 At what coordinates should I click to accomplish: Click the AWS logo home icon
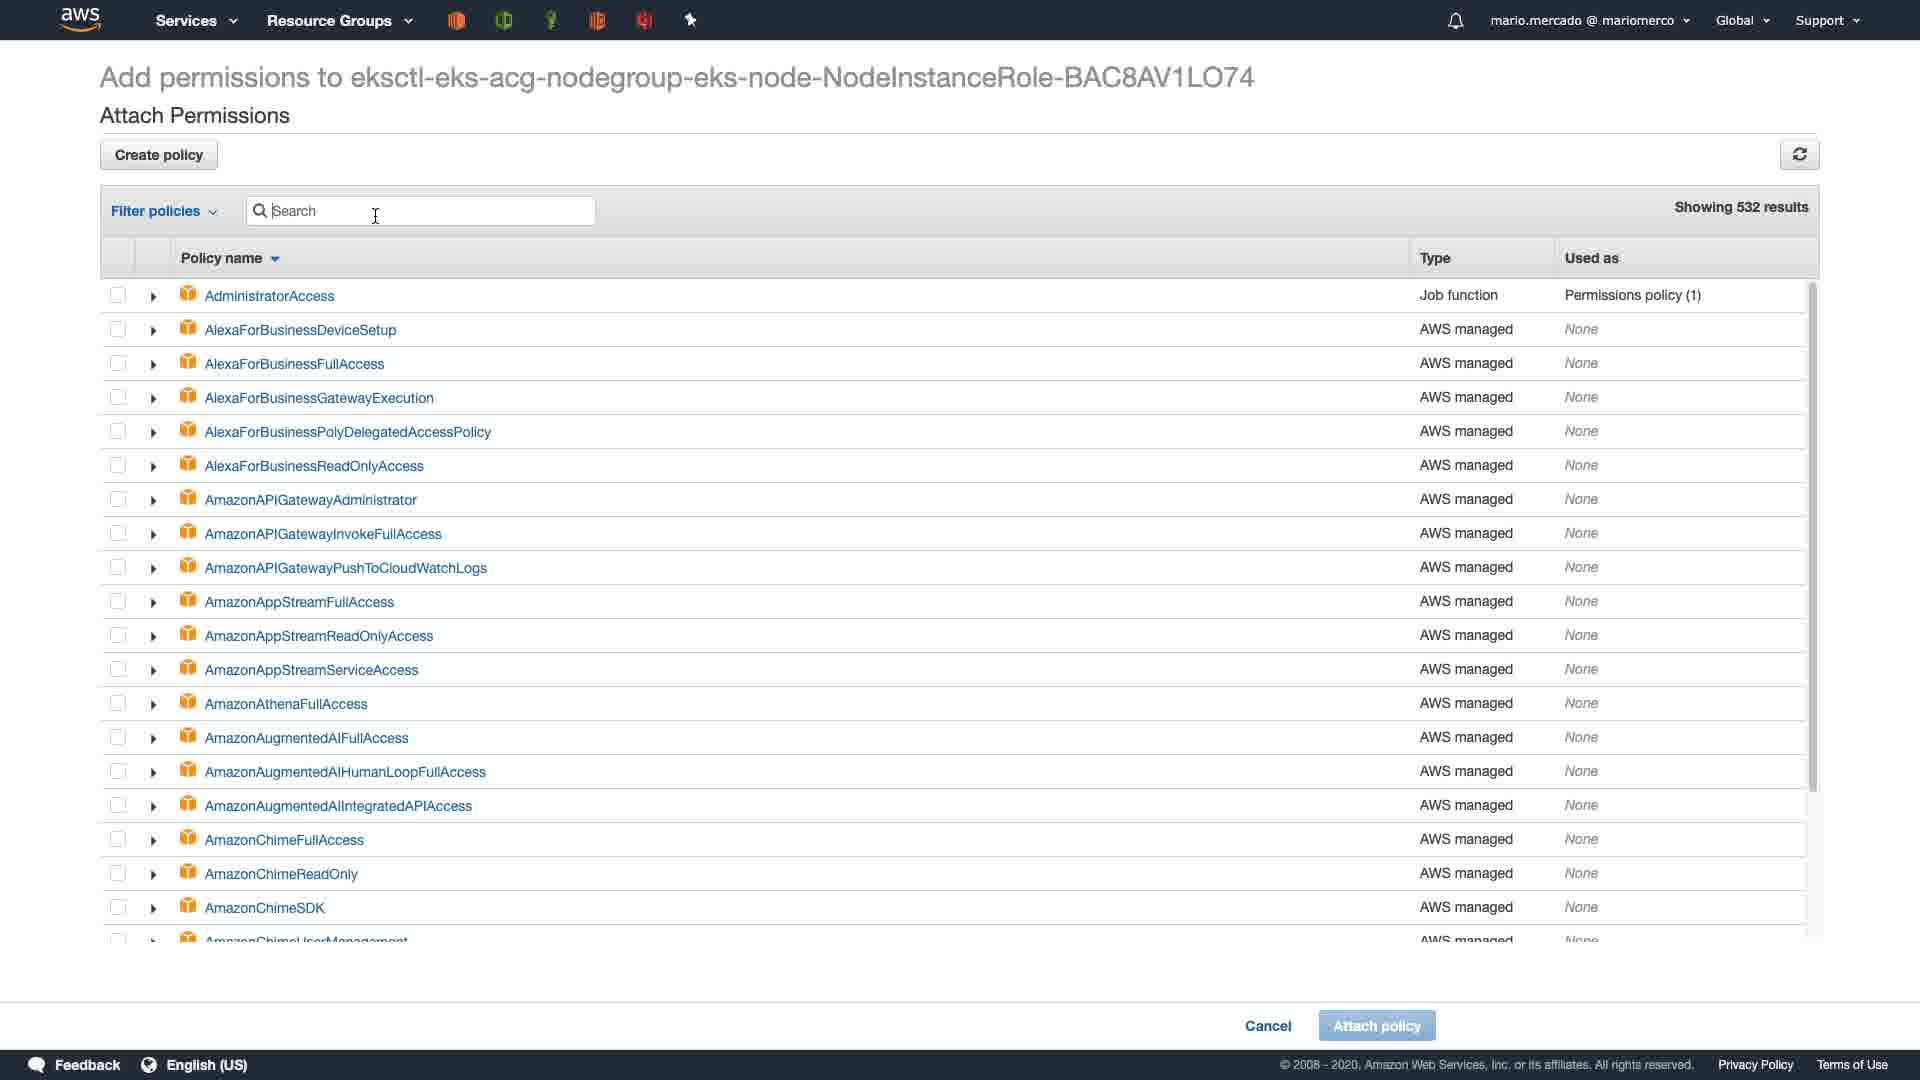[80, 19]
